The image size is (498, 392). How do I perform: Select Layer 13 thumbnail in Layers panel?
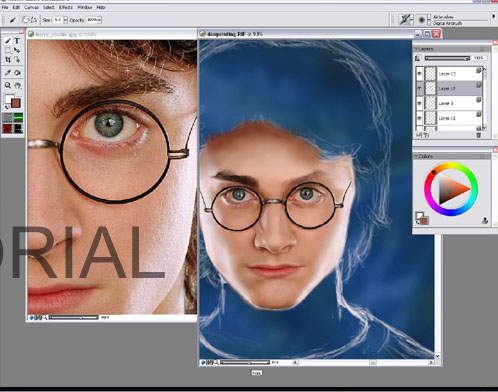(x=431, y=73)
